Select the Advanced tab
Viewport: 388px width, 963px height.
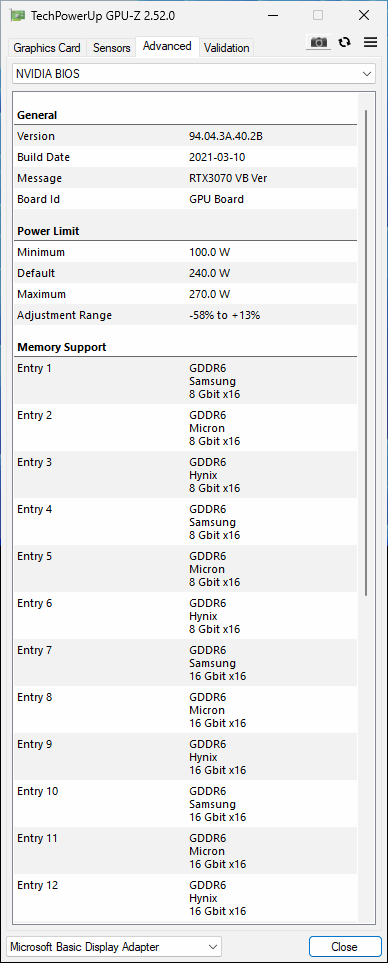(x=167, y=46)
